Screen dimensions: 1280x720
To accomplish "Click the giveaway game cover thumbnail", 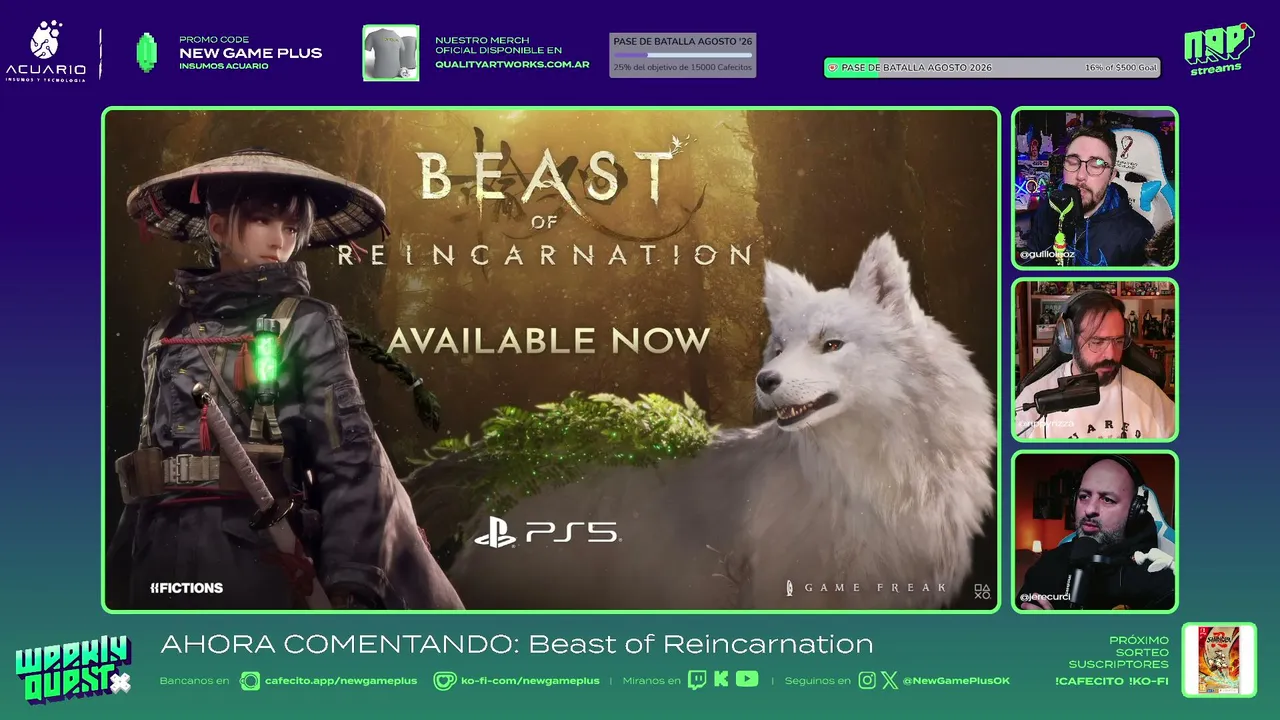I will [1219, 660].
